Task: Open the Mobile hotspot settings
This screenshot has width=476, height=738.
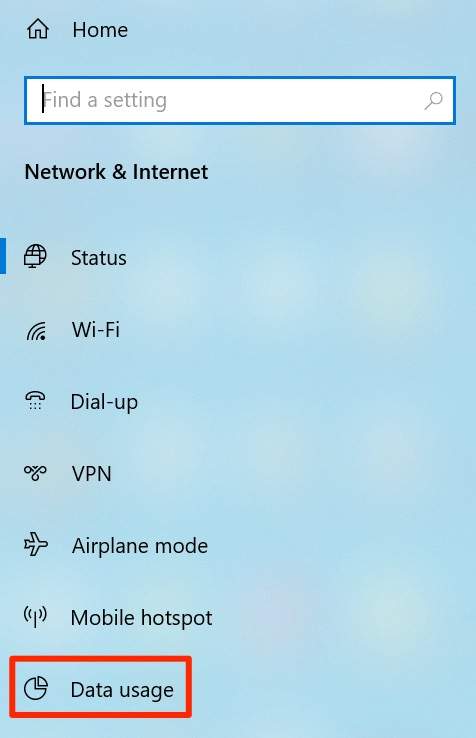Action: click(141, 618)
